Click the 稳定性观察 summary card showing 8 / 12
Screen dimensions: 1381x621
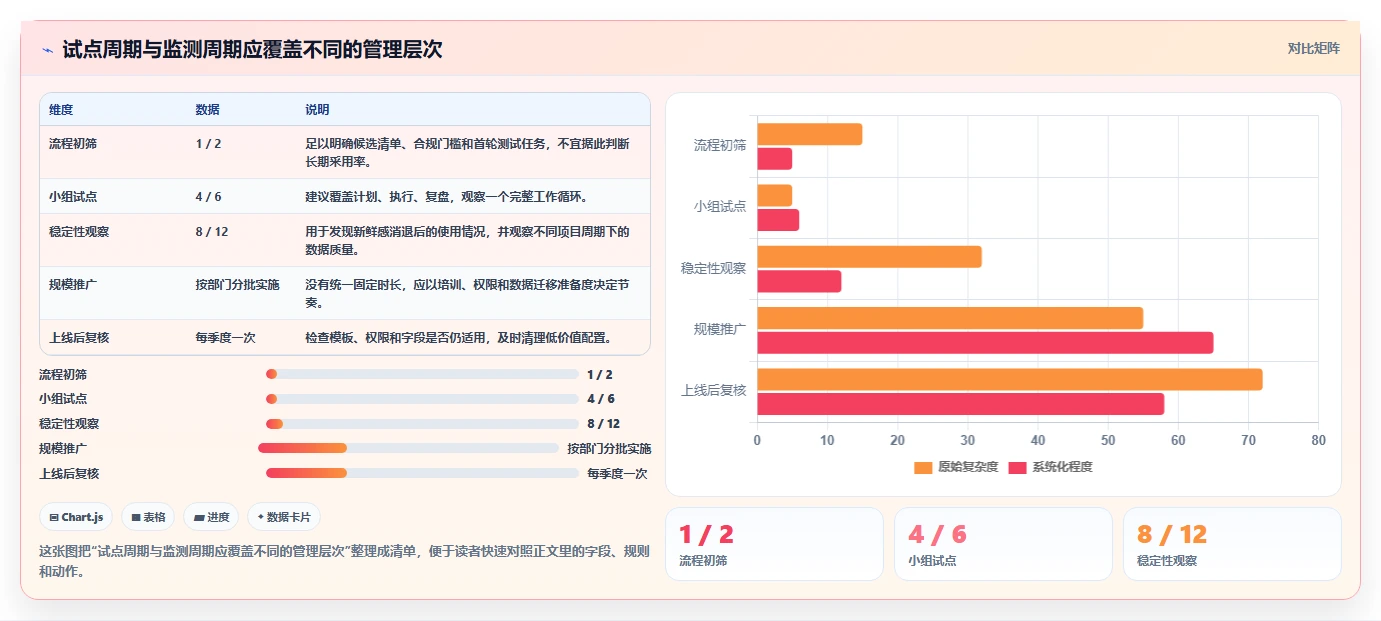(1232, 544)
